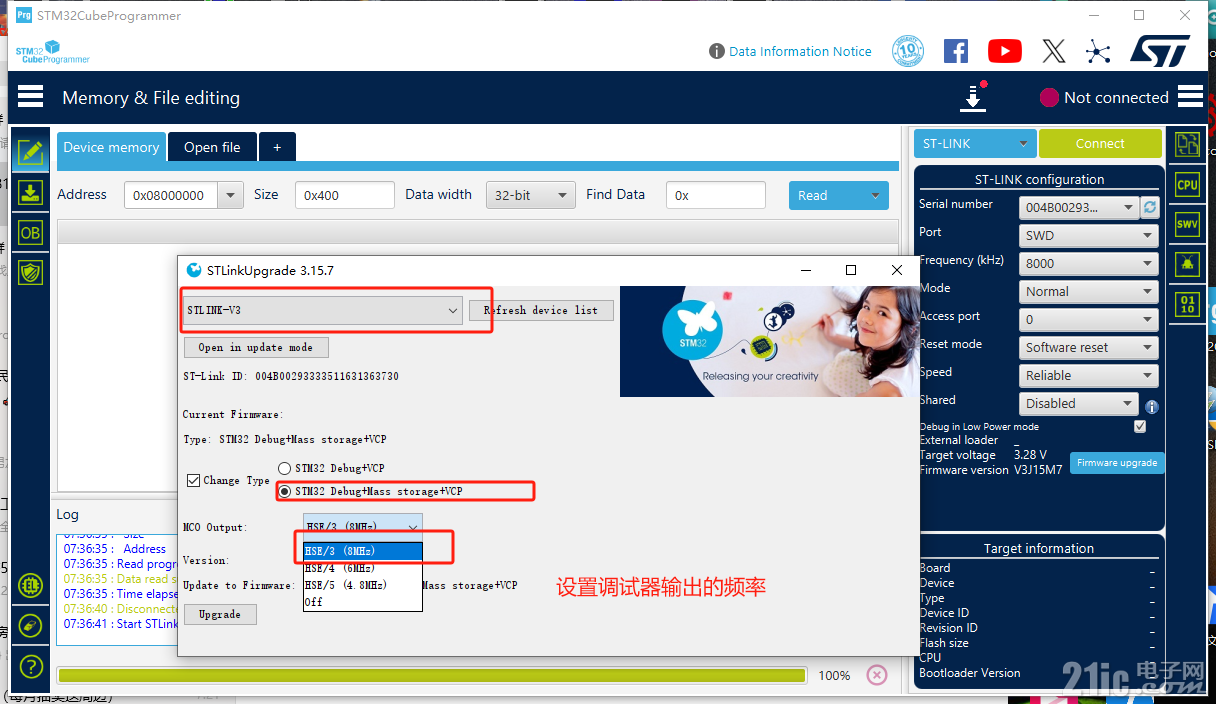This screenshot has height=704, width=1216.
Task: Open the Data width 32-bit dropdown
Action: [x=531, y=195]
